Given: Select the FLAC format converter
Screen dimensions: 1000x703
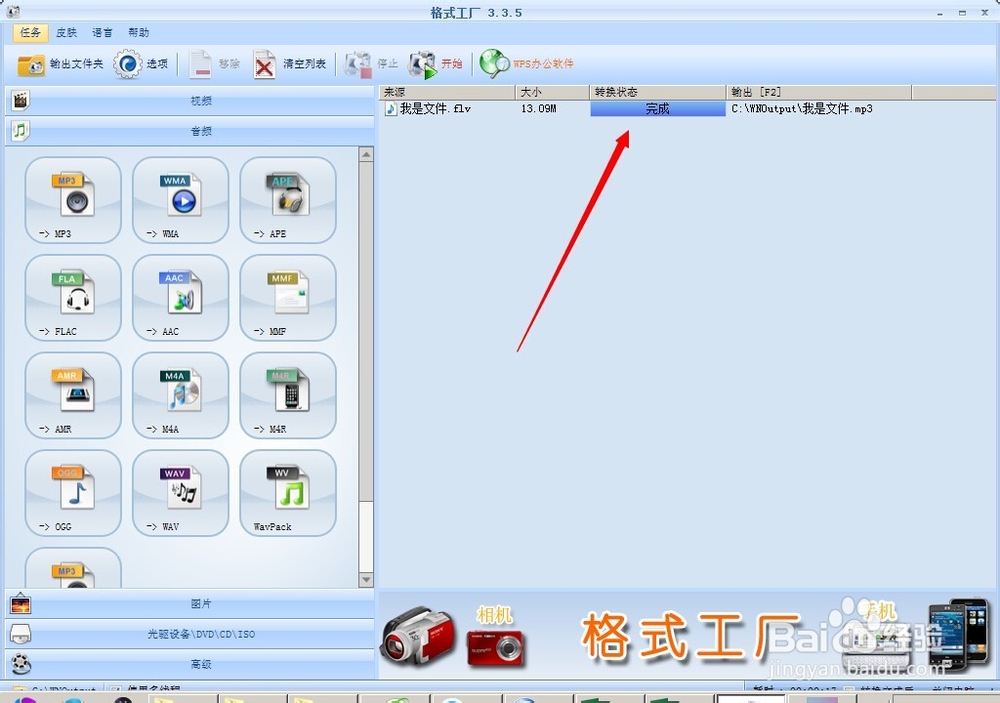Looking at the screenshot, I should (x=72, y=297).
